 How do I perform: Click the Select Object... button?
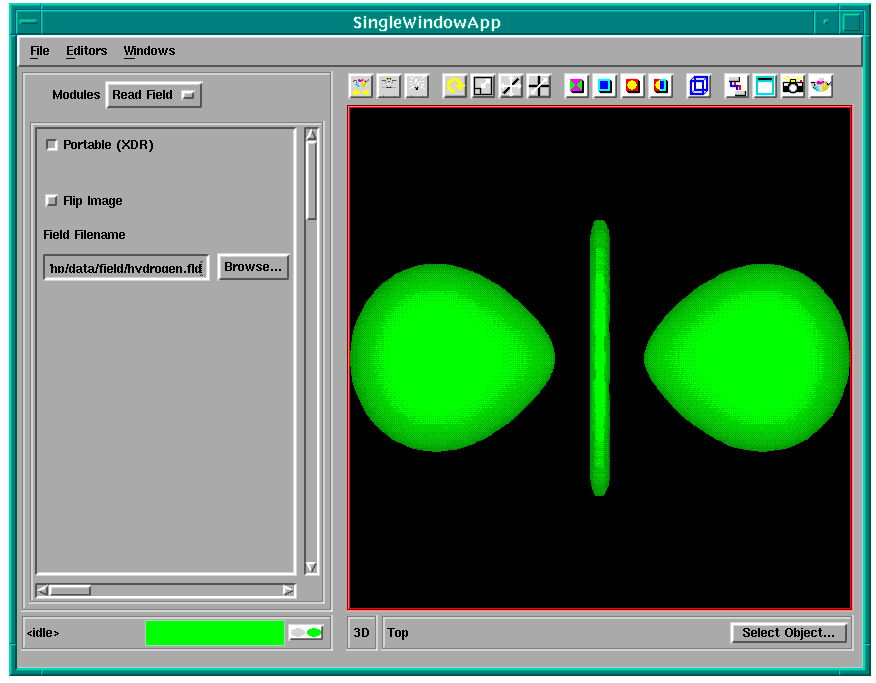click(788, 633)
